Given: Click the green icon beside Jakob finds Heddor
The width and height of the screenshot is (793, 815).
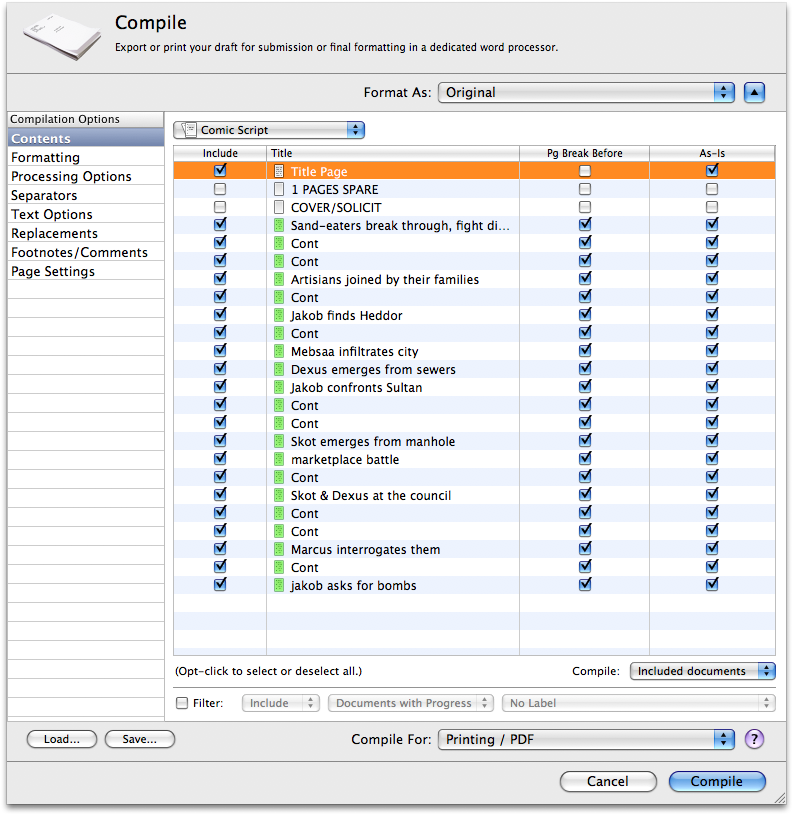Looking at the screenshot, I should pyautogui.click(x=280, y=315).
